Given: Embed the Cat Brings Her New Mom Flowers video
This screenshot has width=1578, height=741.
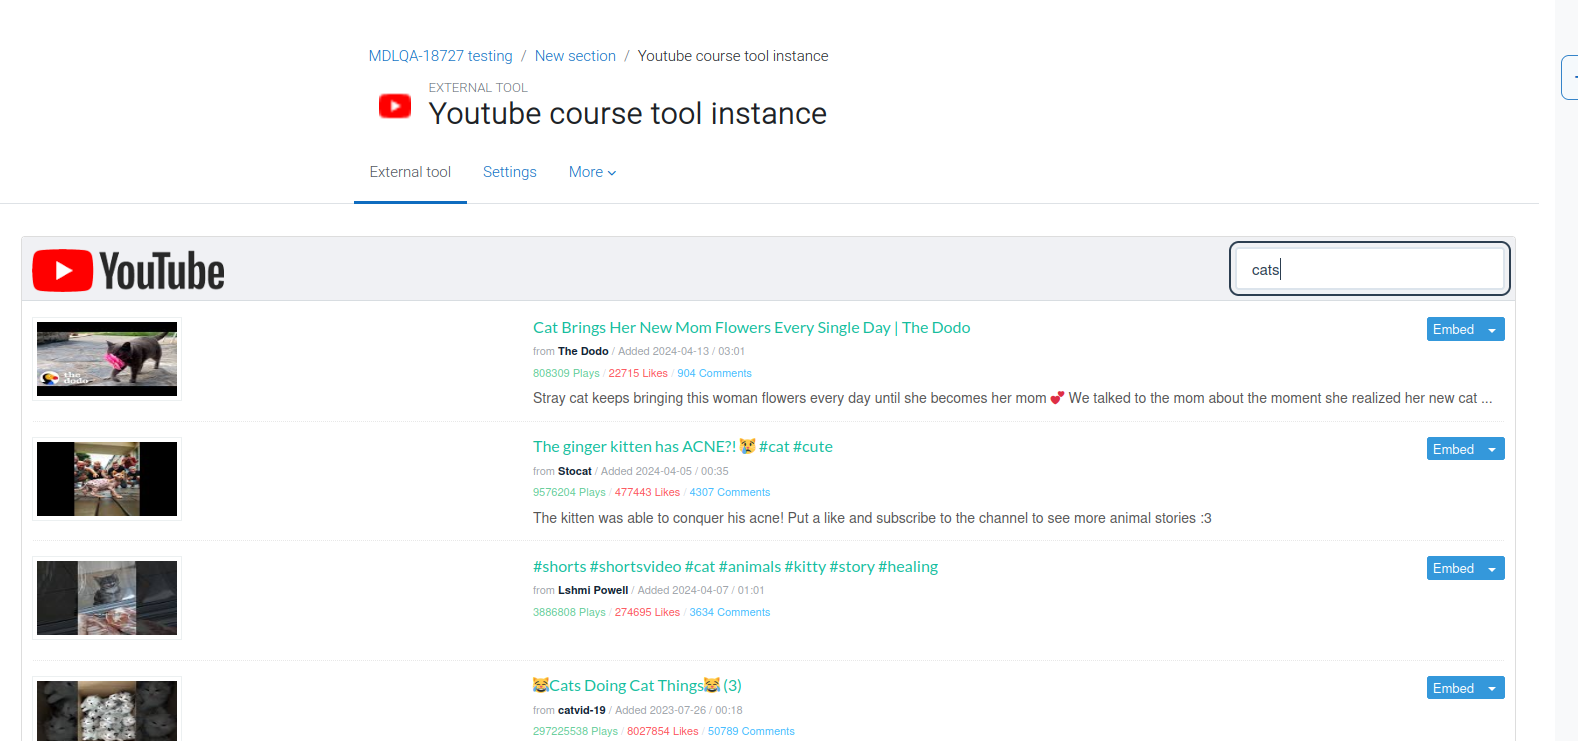Looking at the screenshot, I should (1454, 330).
